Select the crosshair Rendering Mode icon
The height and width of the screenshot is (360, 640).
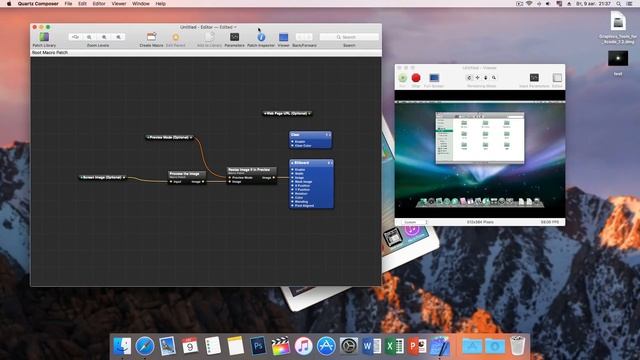(477, 78)
